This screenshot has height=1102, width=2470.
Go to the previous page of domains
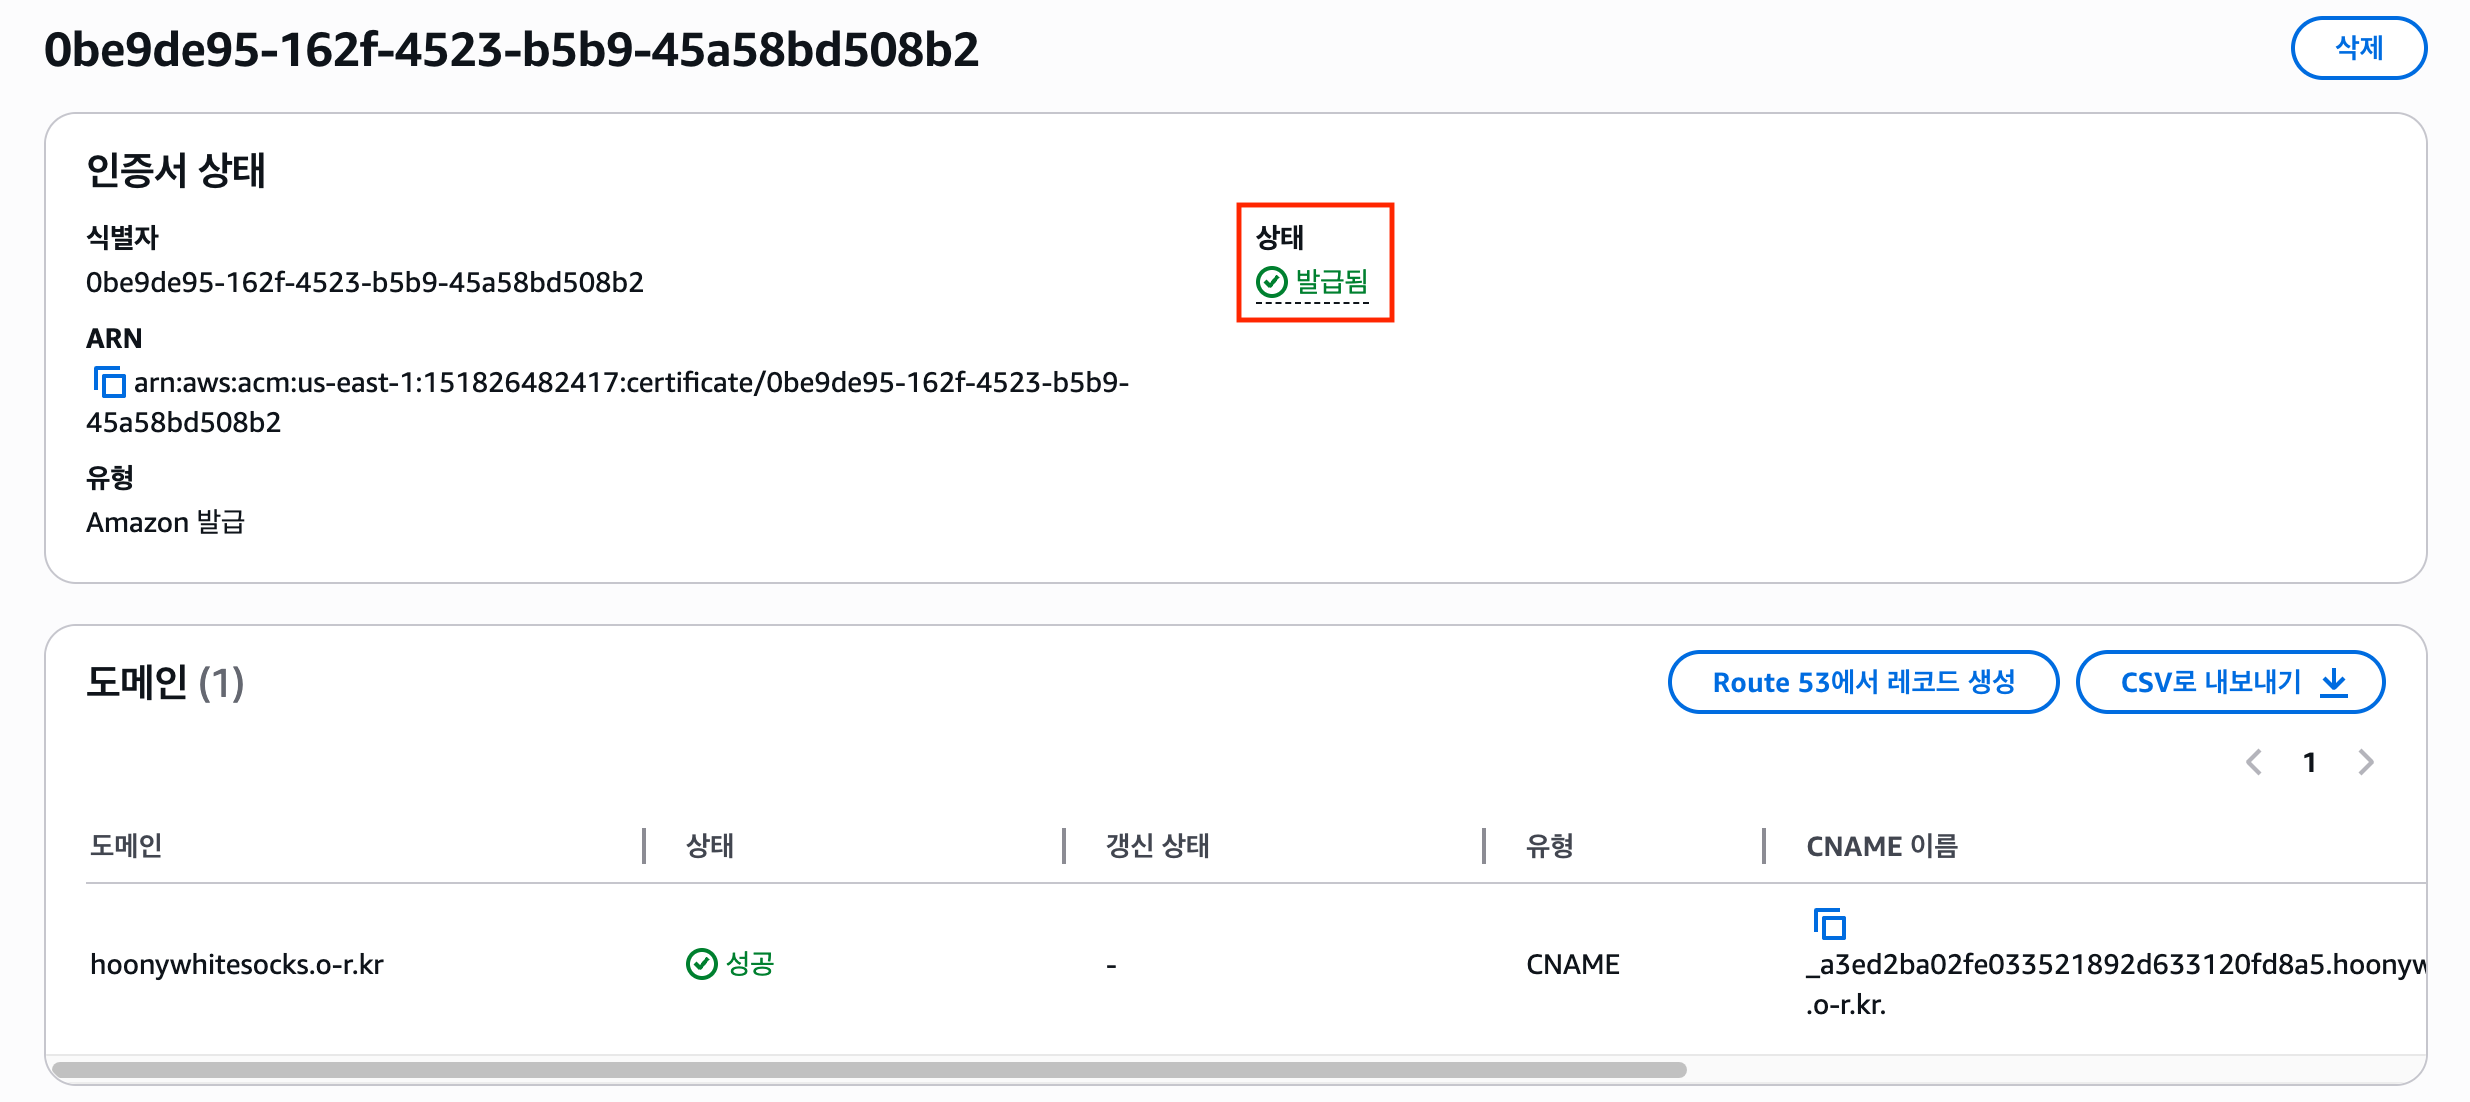pos(2254,763)
